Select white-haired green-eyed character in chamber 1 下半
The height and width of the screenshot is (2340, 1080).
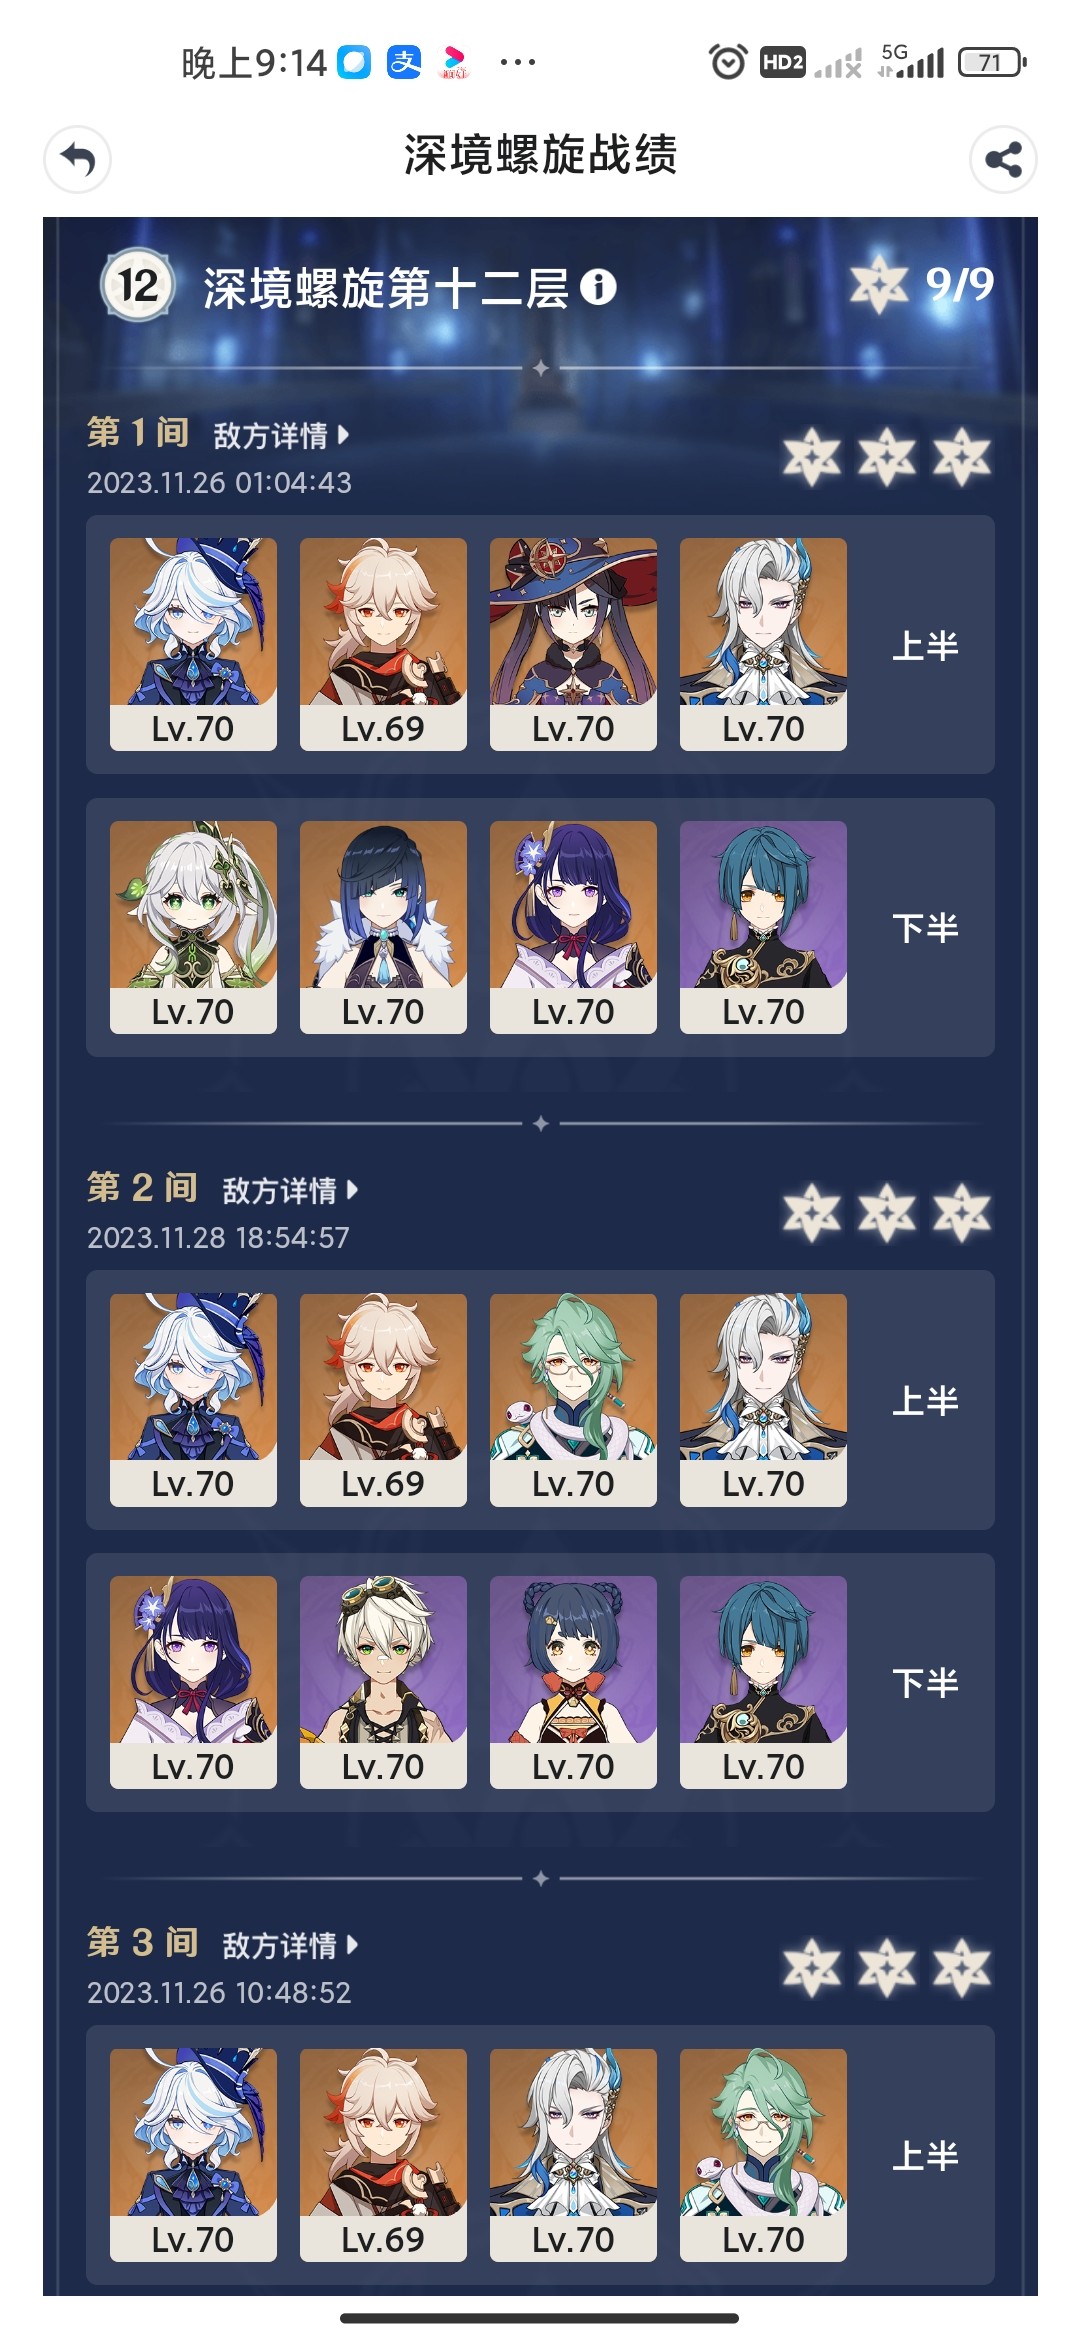coord(193,927)
